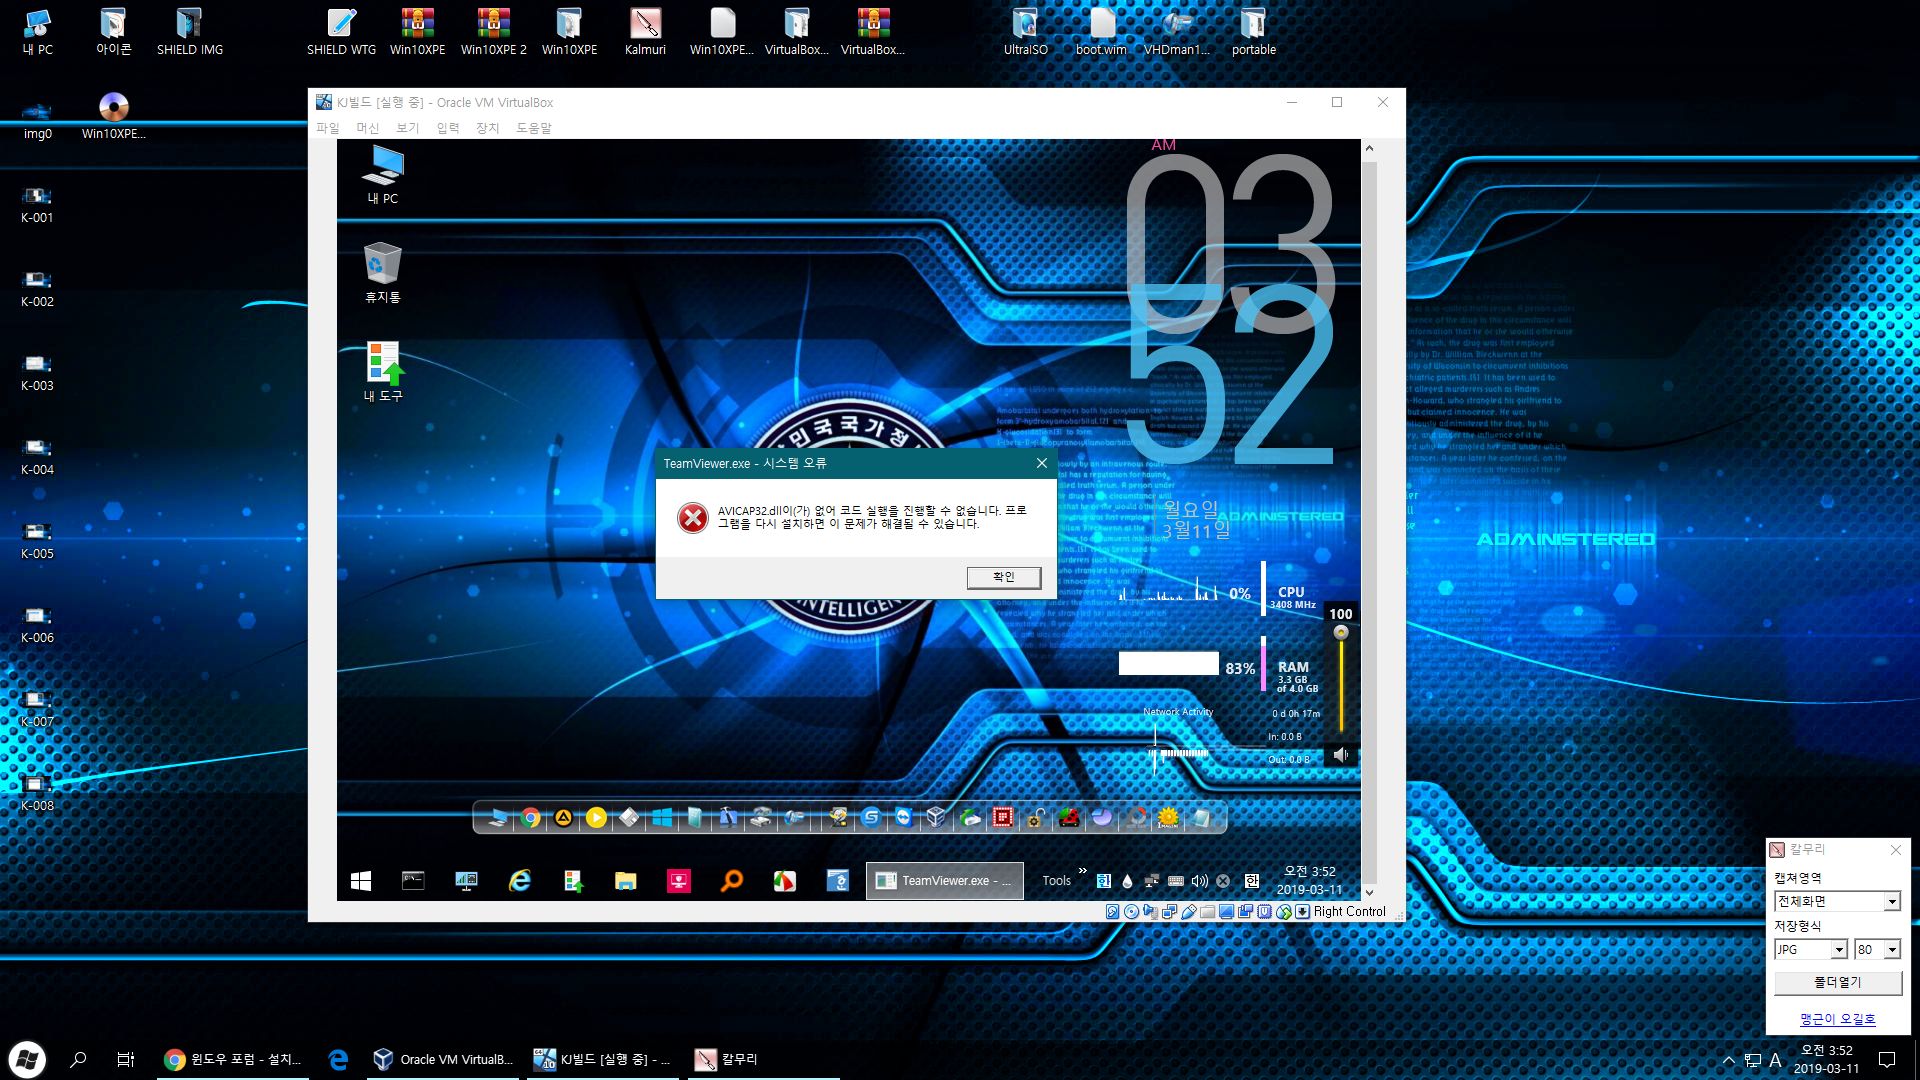Click 확인 button in error dialog
The height and width of the screenshot is (1080, 1920).
tap(1003, 577)
